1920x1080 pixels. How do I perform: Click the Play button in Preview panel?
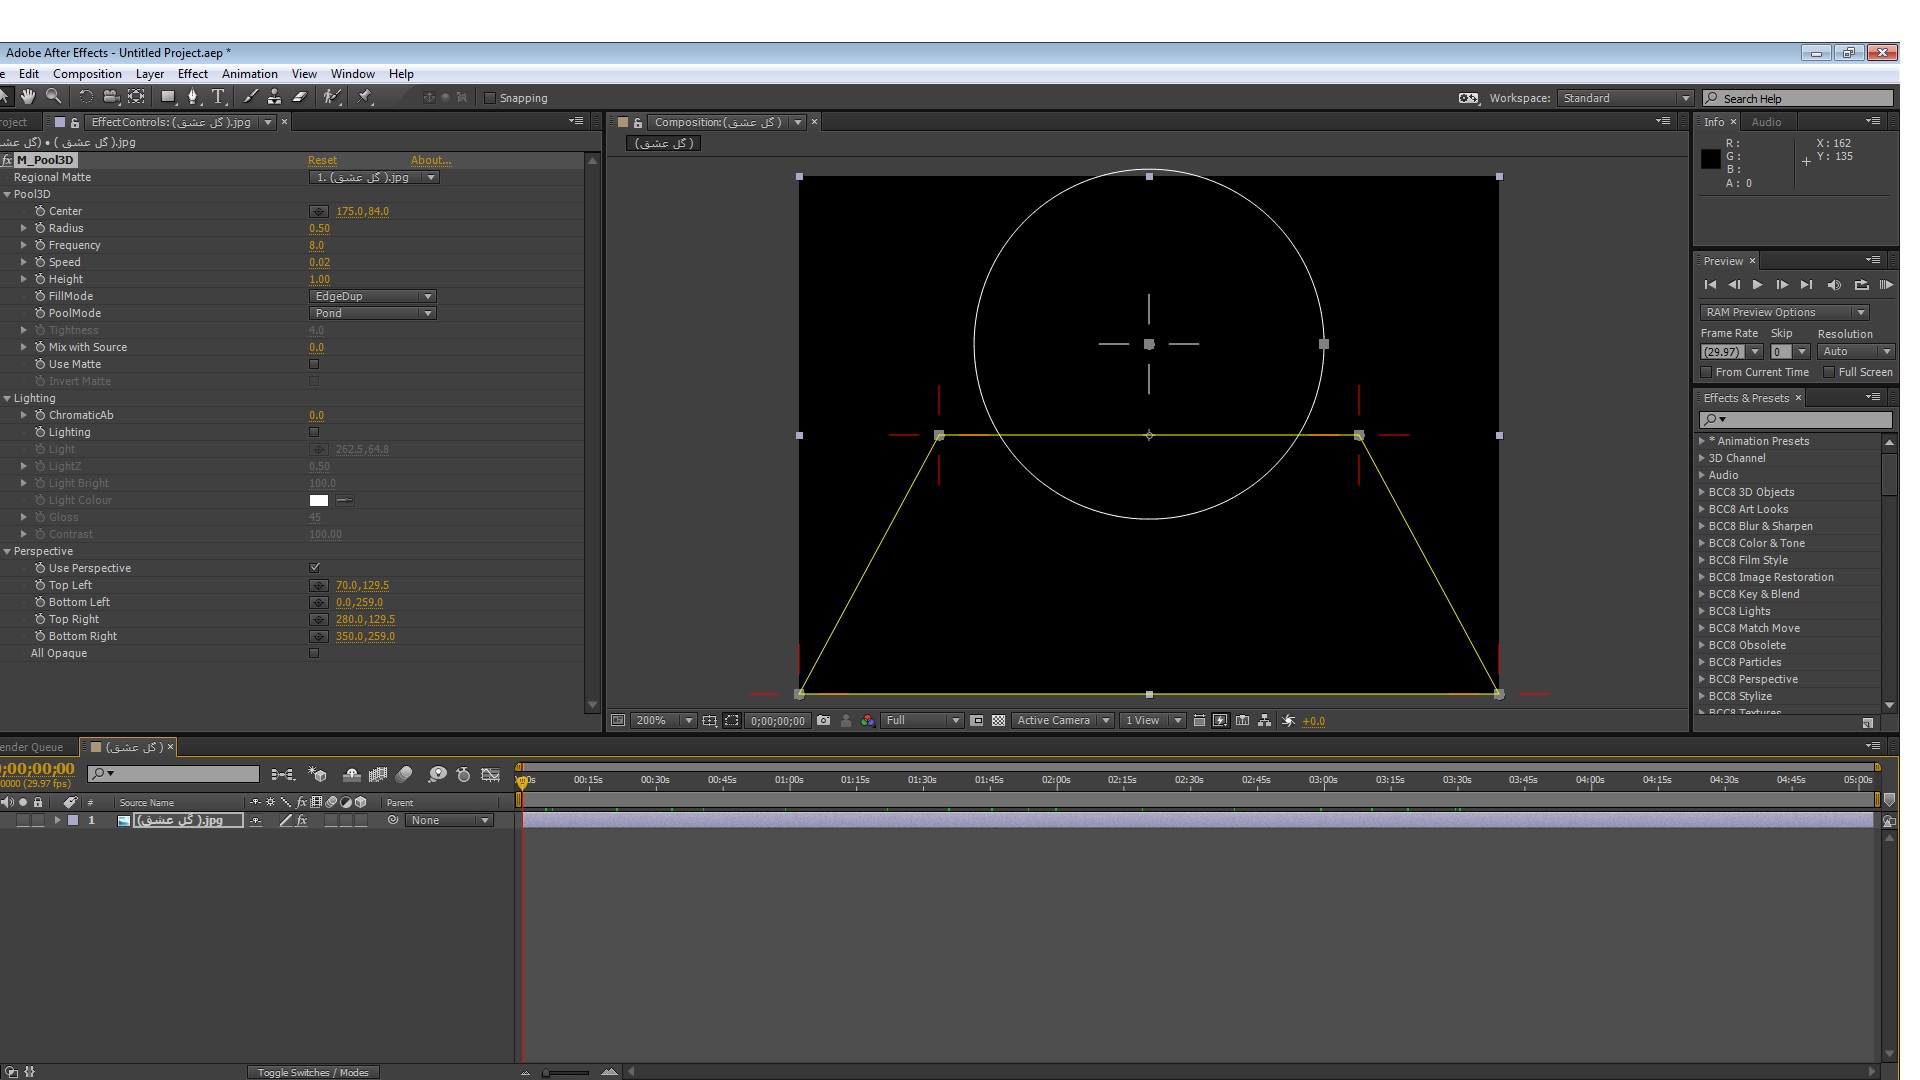1757,285
